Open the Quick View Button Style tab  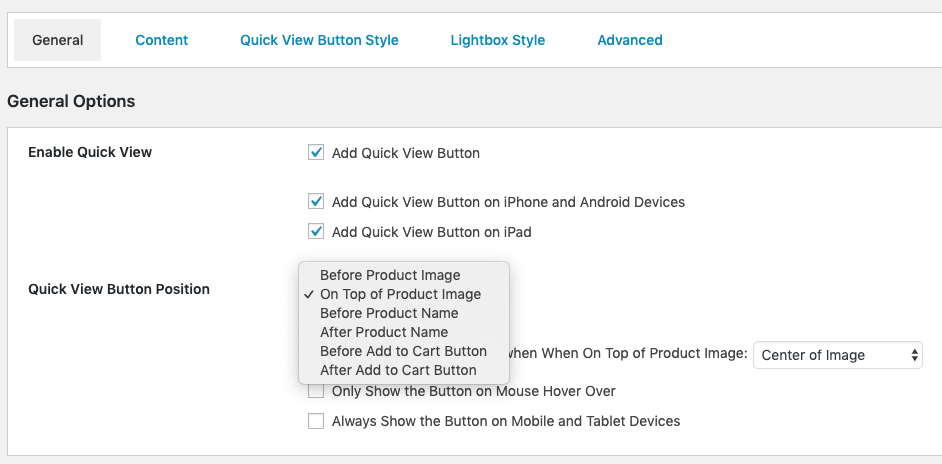tap(319, 40)
